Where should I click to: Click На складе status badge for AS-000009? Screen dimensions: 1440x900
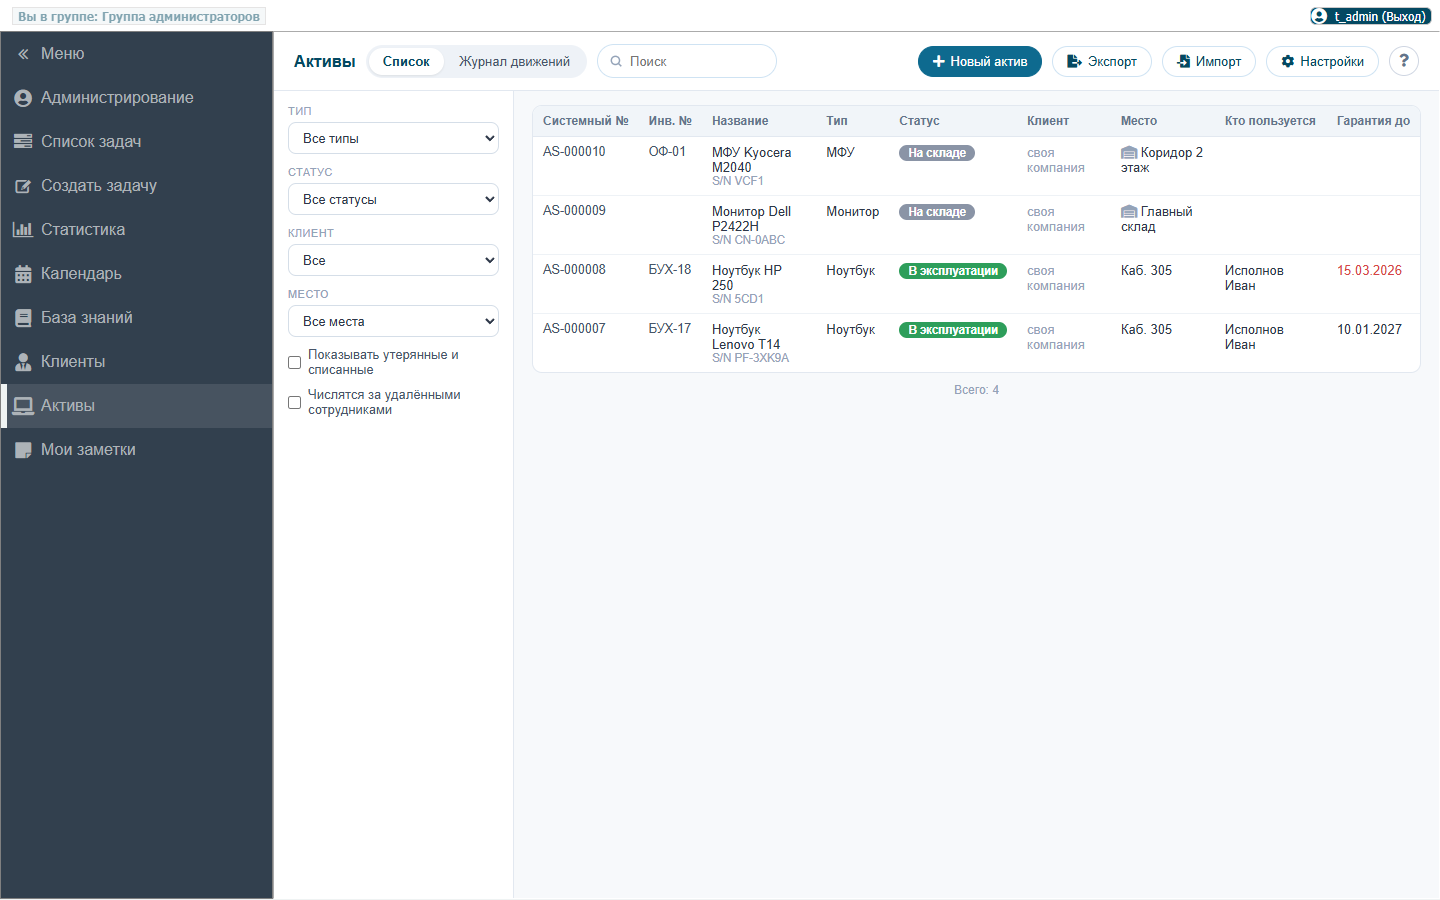pos(937,212)
